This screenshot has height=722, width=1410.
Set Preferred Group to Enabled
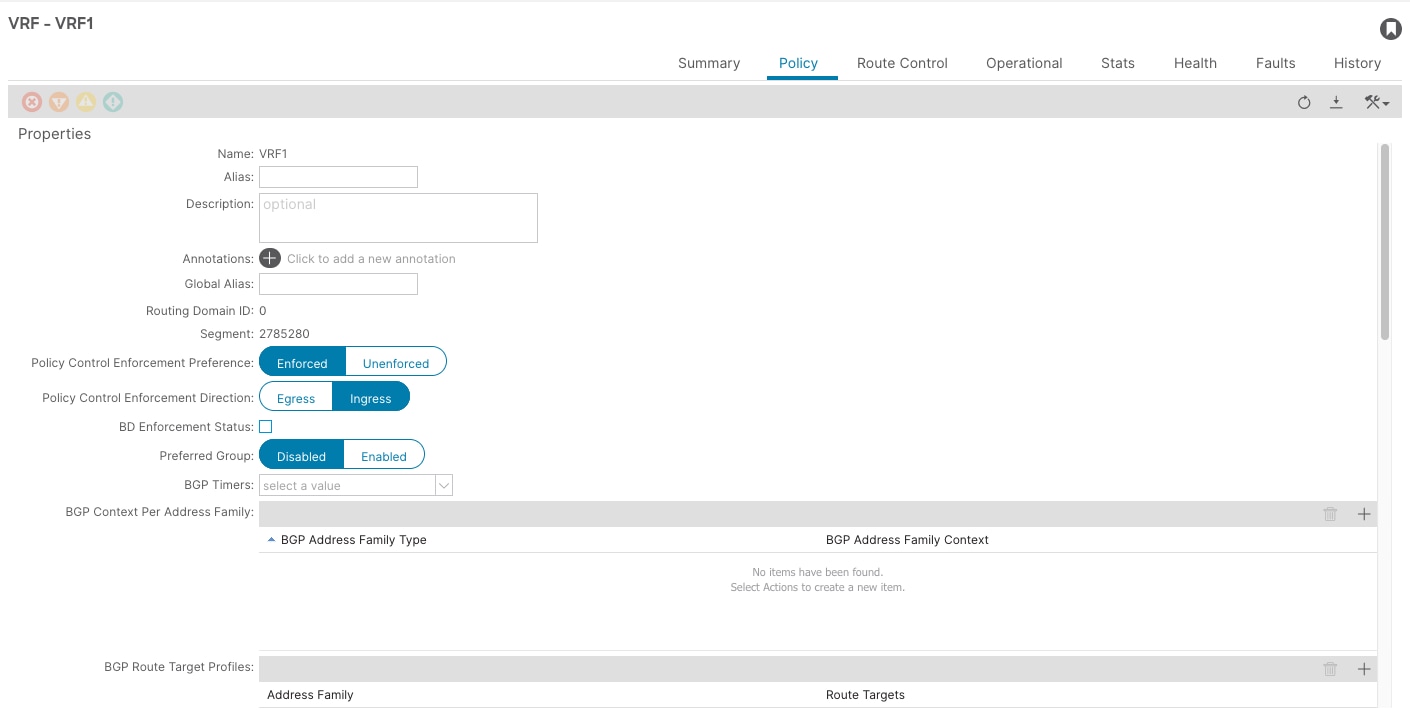[x=384, y=456]
